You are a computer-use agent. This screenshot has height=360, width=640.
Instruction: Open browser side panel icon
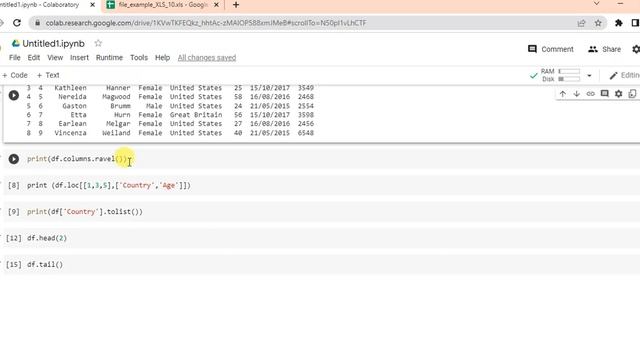(x=635, y=23)
